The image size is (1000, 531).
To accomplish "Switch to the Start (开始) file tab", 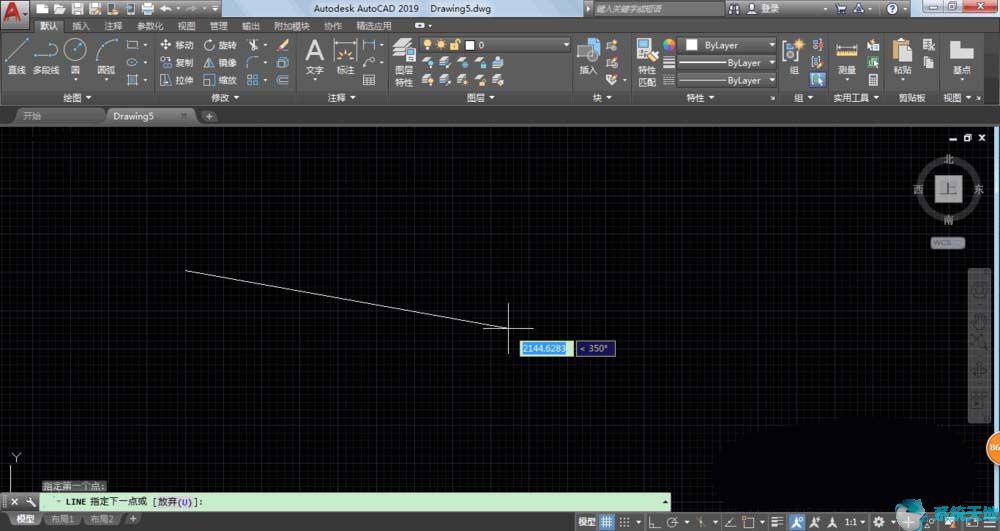I will [57, 116].
